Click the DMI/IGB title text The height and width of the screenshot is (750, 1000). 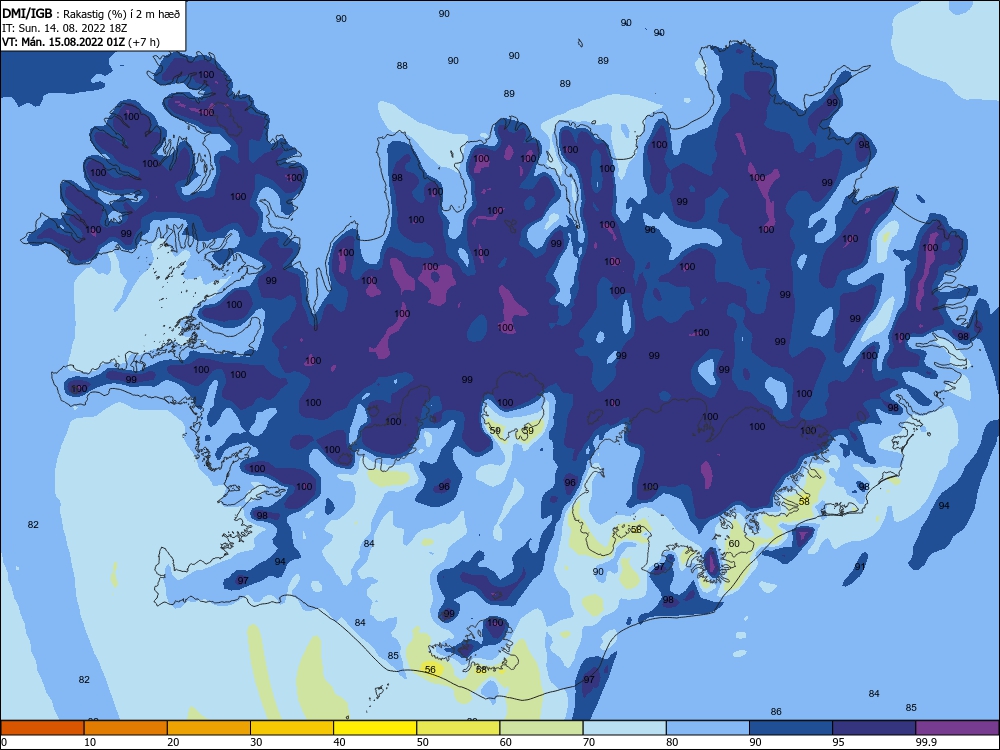(27, 13)
